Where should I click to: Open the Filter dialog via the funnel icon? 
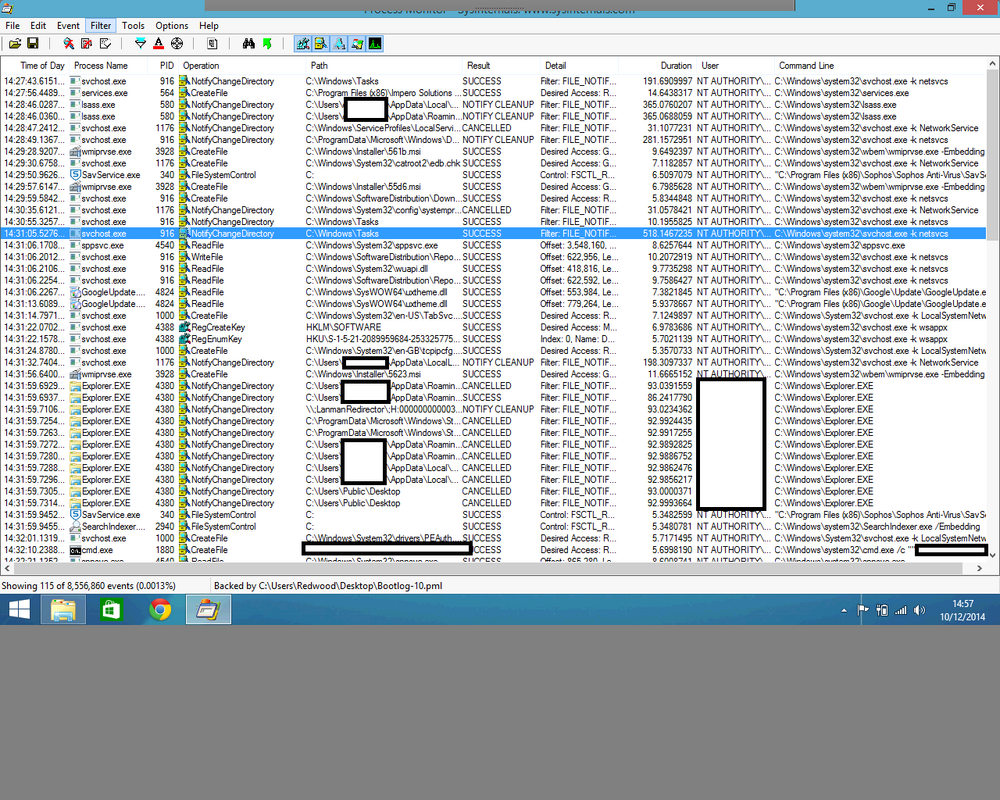click(140, 43)
